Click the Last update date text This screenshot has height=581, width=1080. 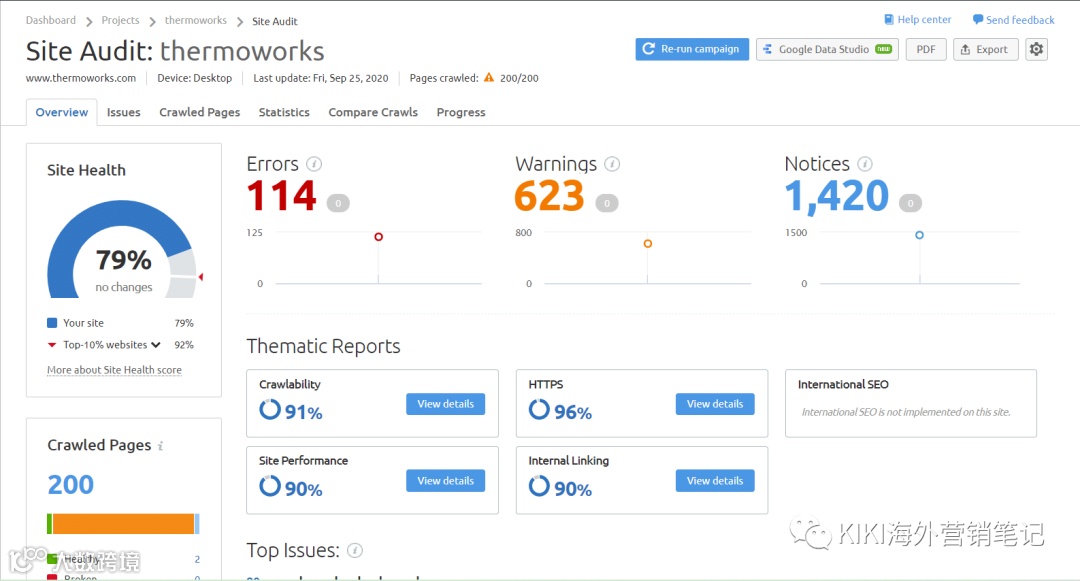point(321,78)
